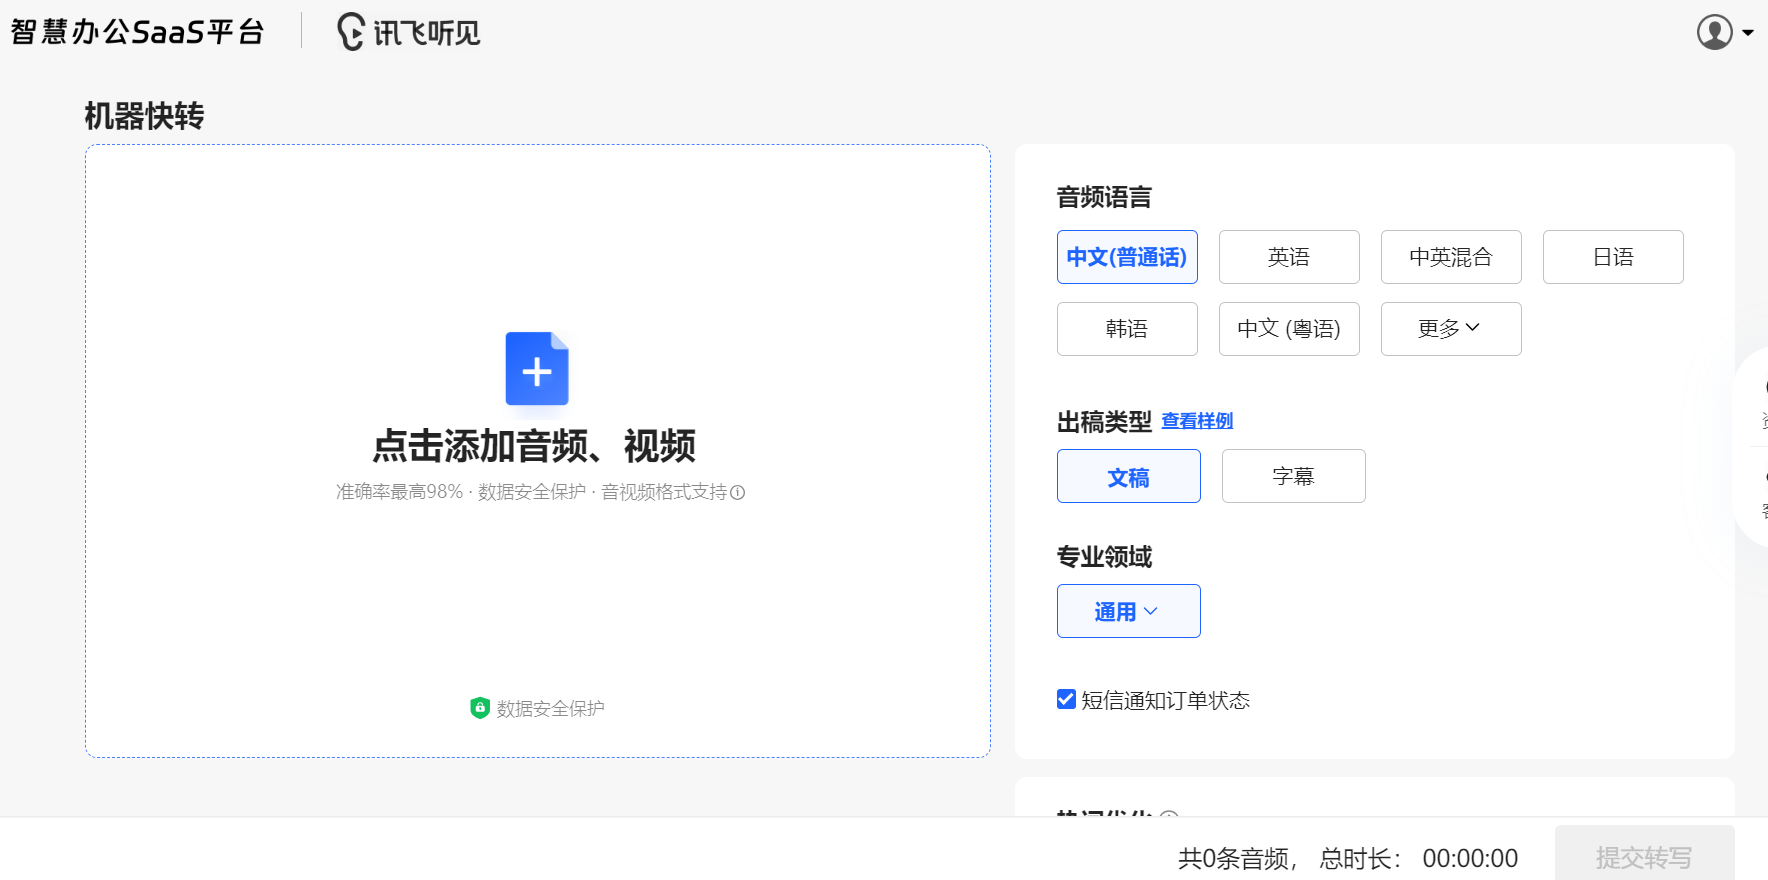Click the 讯飞听见 logo
The height and width of the screenshot is (880, 1768).
point(408,32)
